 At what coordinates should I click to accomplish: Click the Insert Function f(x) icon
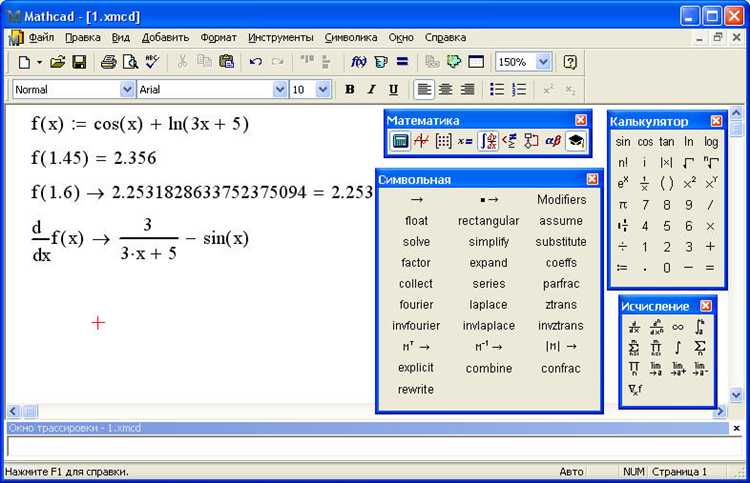pyautogui.click(x=358, y=62)
